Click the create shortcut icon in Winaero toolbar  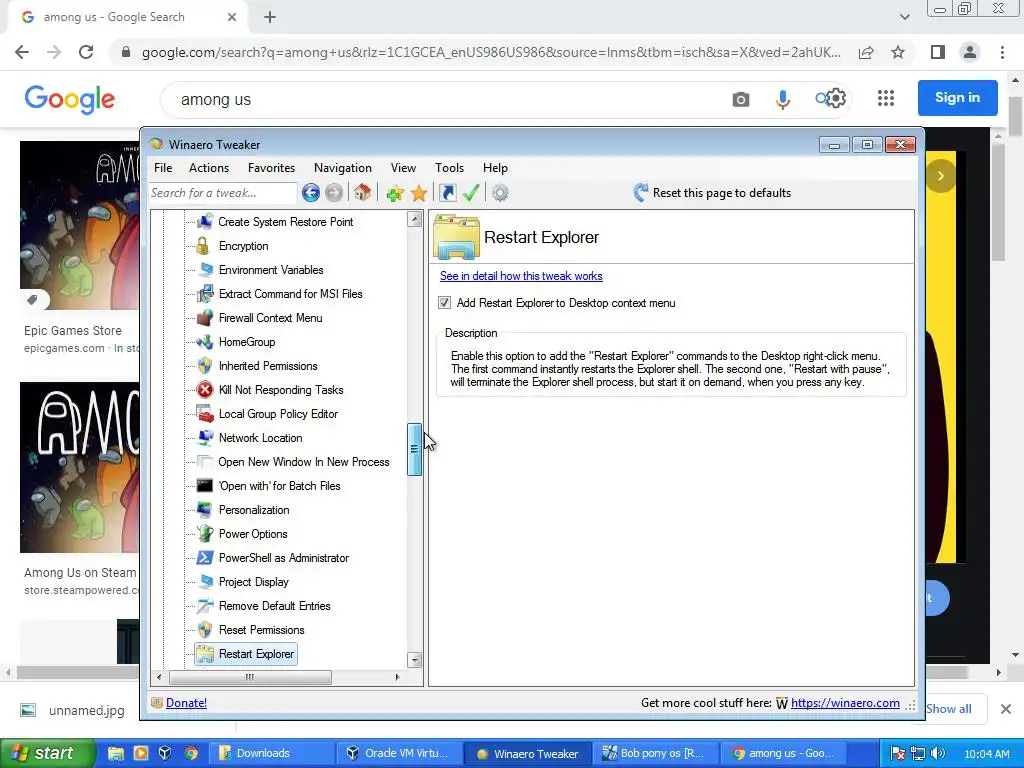click(447, 193)
